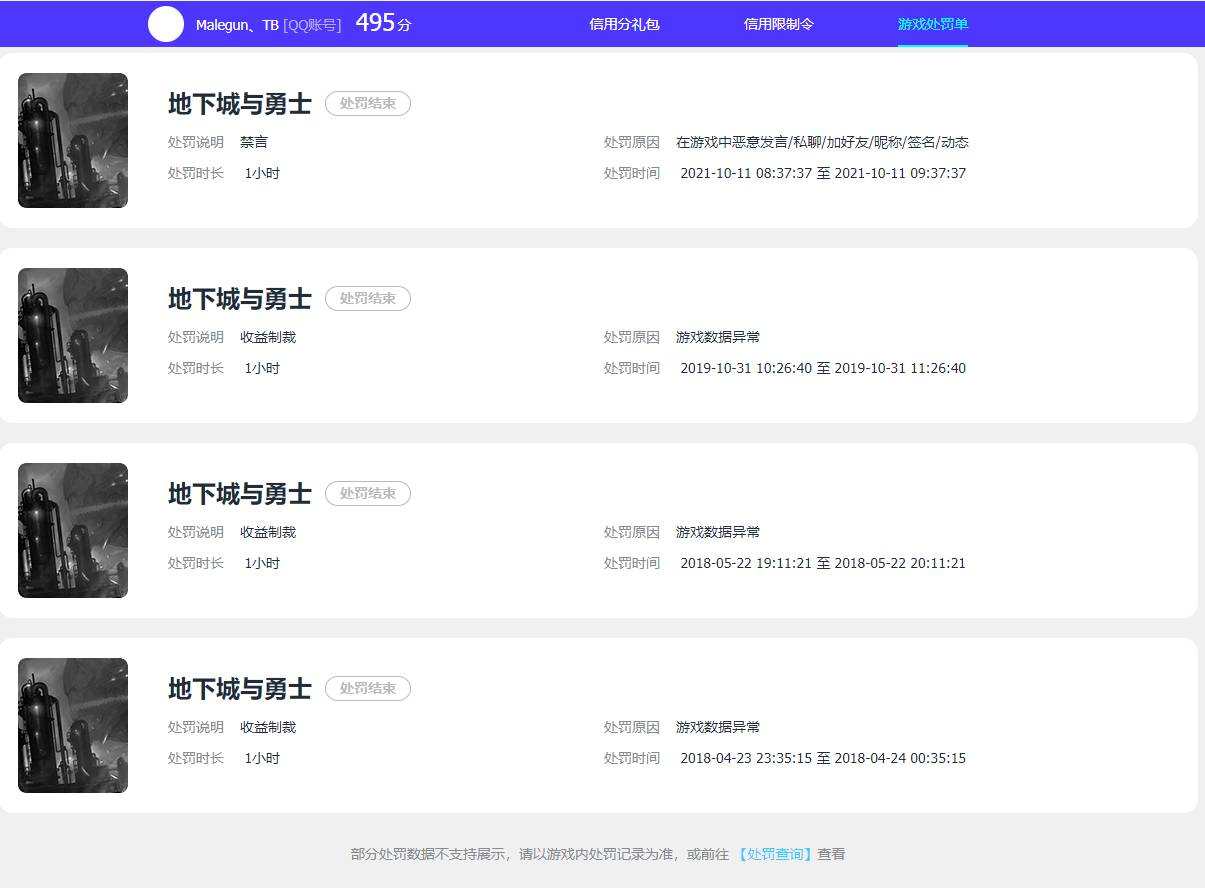Click 地下城与勇士 title of the 2018-04-23 record
1205x888 pixels.
[x=240, y=689]
